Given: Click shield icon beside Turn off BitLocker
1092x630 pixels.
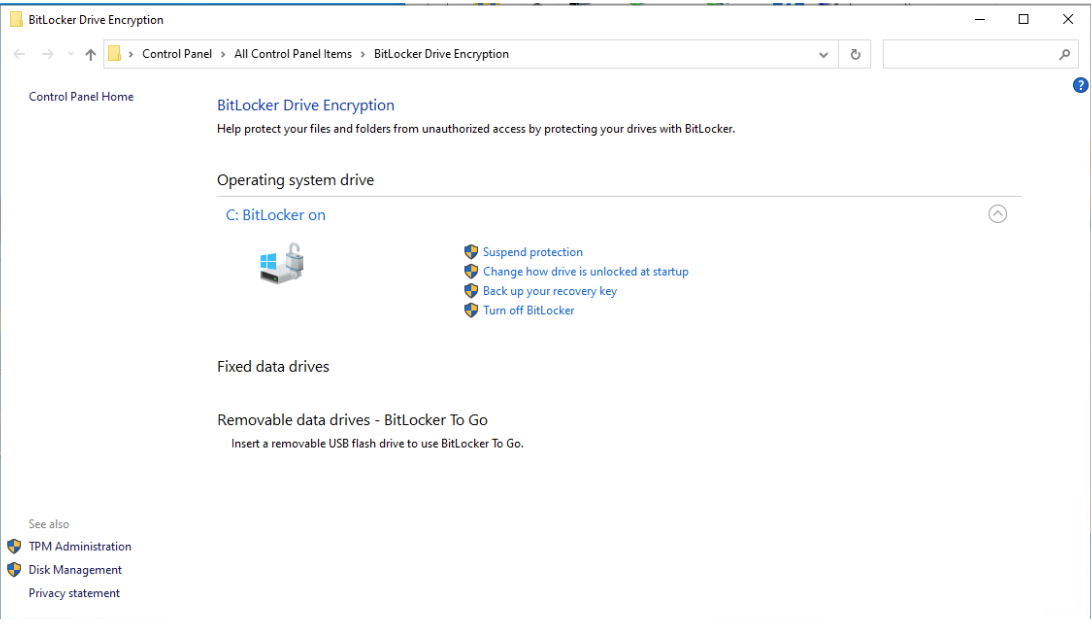Looking at the screenshot, I should pos(471,310).
